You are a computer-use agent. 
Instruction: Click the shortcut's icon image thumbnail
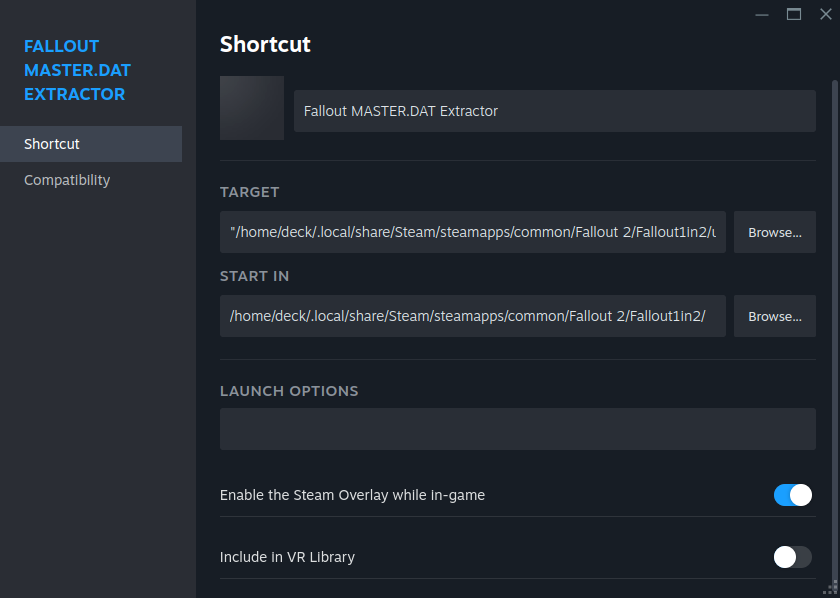tap(252, 108)
